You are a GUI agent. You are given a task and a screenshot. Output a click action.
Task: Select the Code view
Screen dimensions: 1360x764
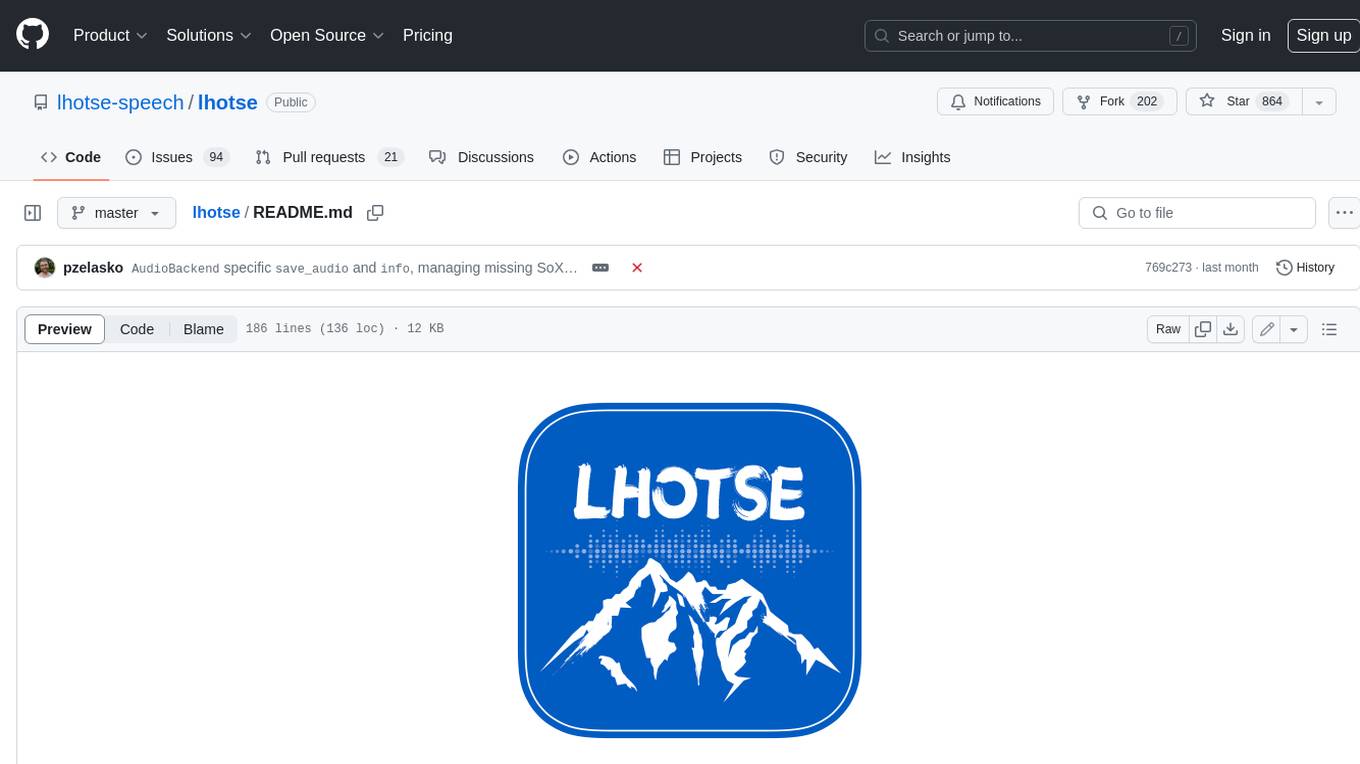pos(137,329)
